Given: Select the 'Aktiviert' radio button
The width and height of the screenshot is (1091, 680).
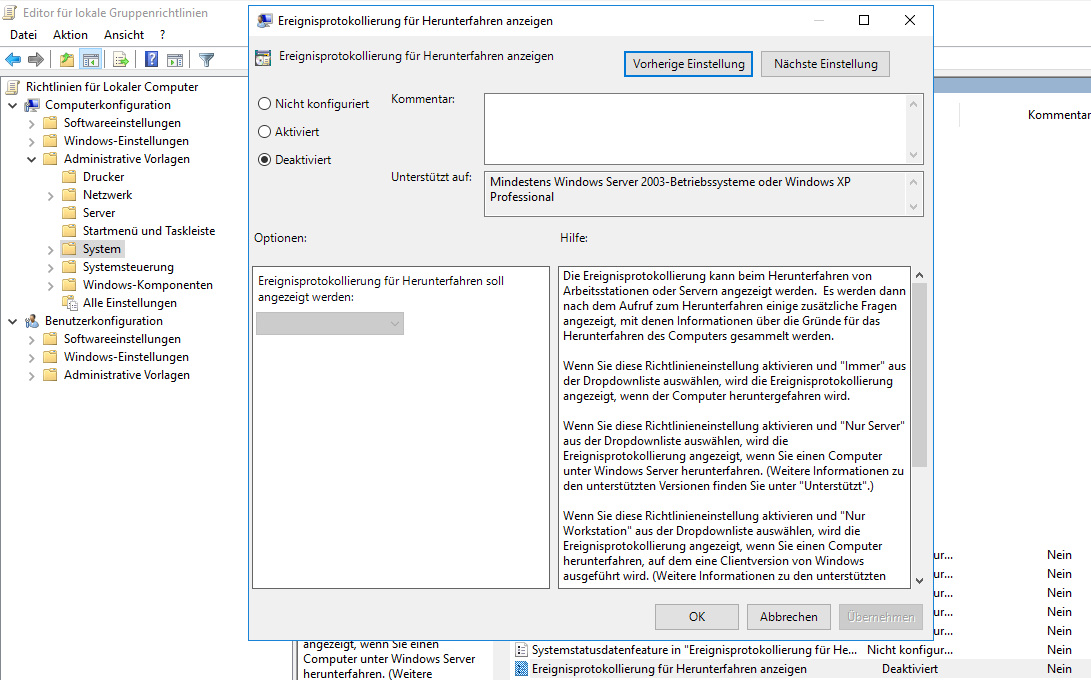Looking at the screenshot, I should (265, 132).
